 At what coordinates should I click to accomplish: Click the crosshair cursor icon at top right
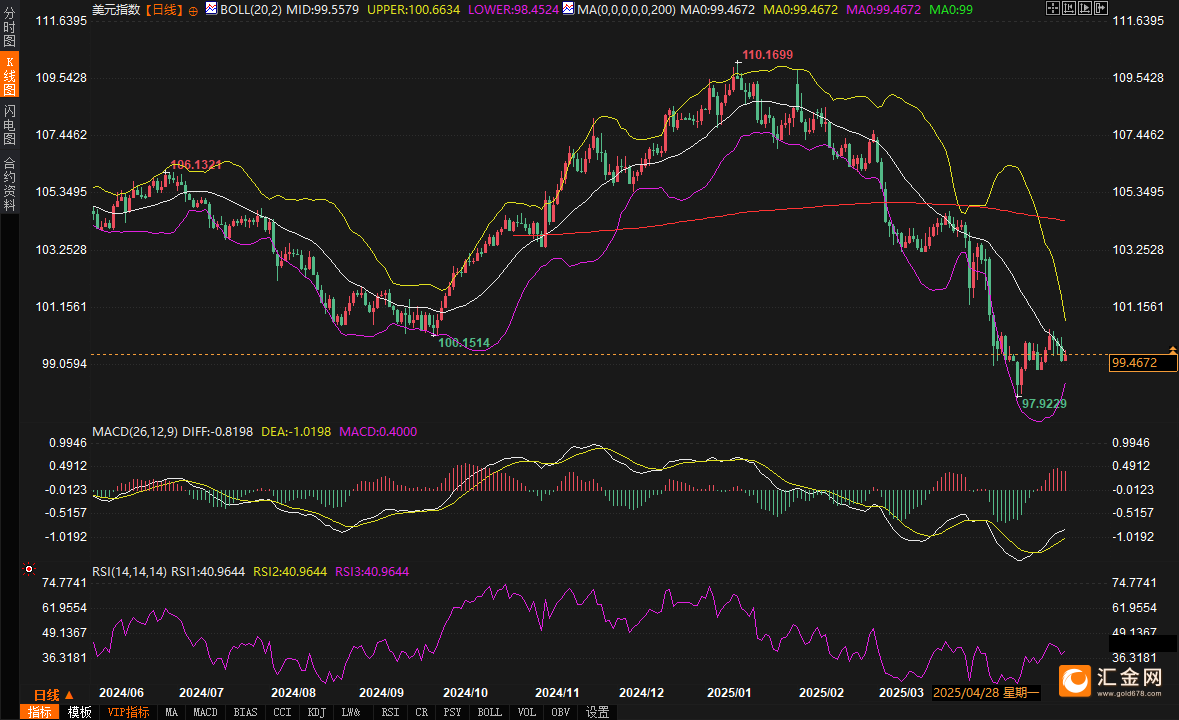1053,8
